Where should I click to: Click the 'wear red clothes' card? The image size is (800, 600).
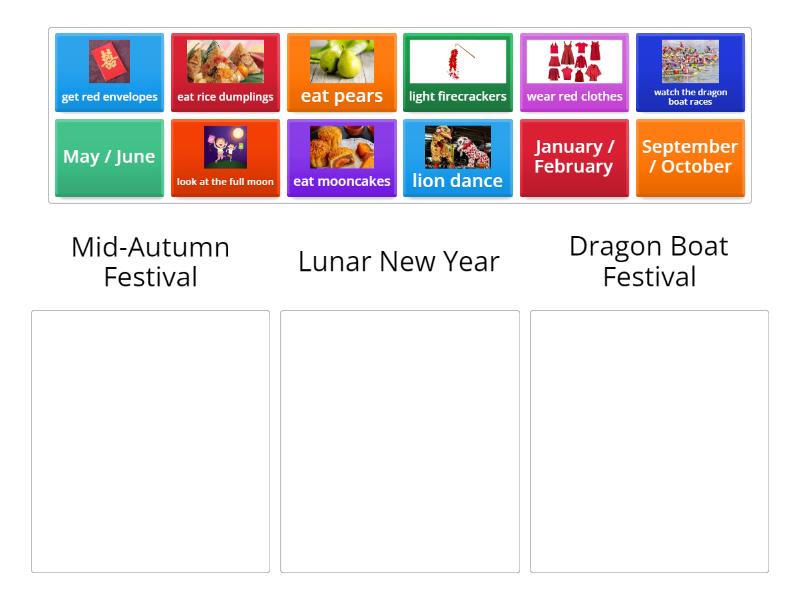[574, 72]
